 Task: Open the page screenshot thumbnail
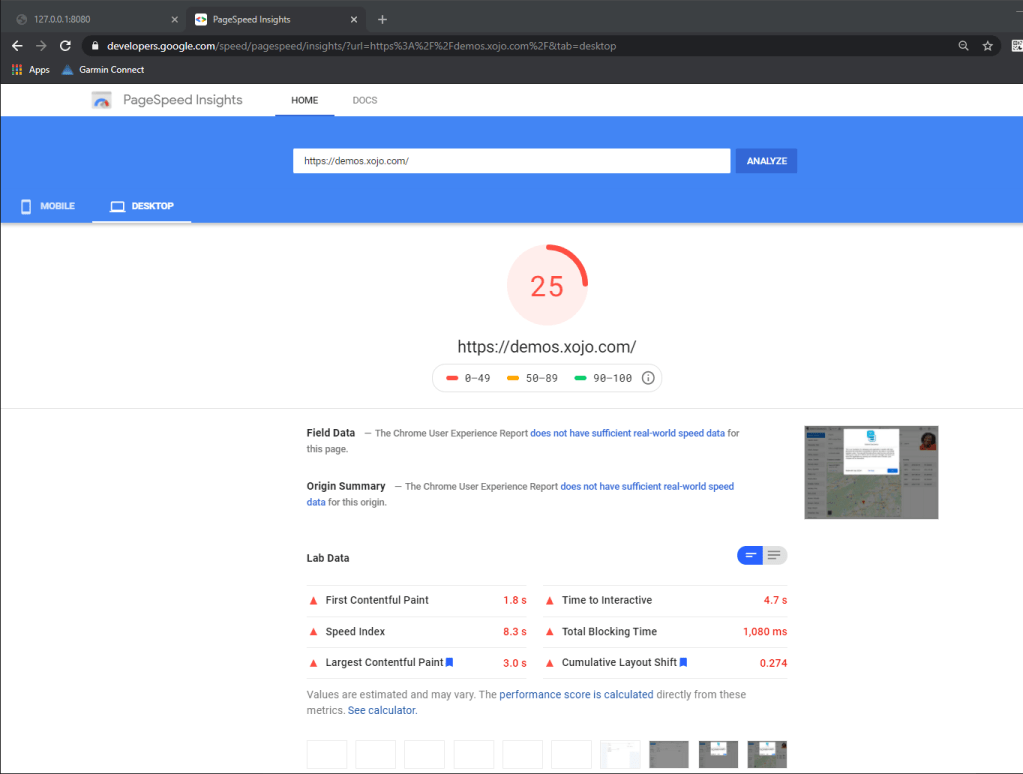click(871, 472)
